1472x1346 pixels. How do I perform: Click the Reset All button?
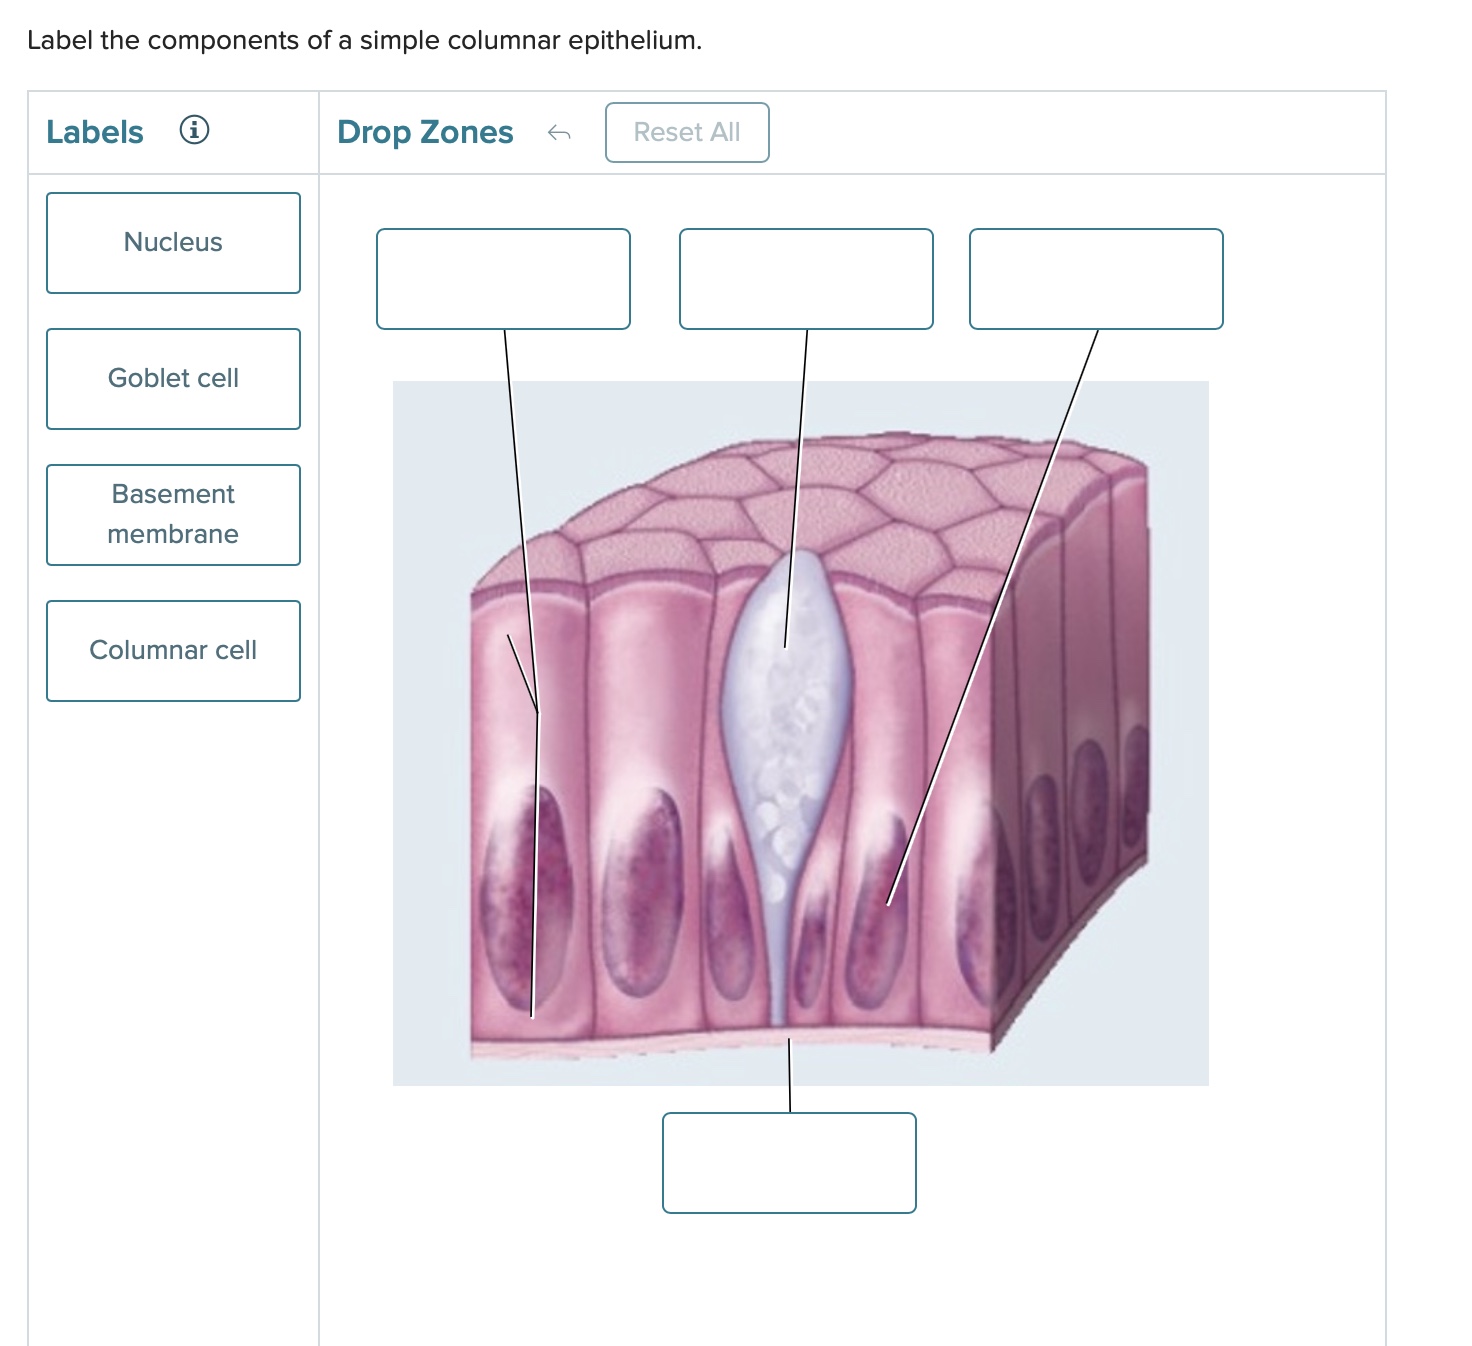[686, 131]
